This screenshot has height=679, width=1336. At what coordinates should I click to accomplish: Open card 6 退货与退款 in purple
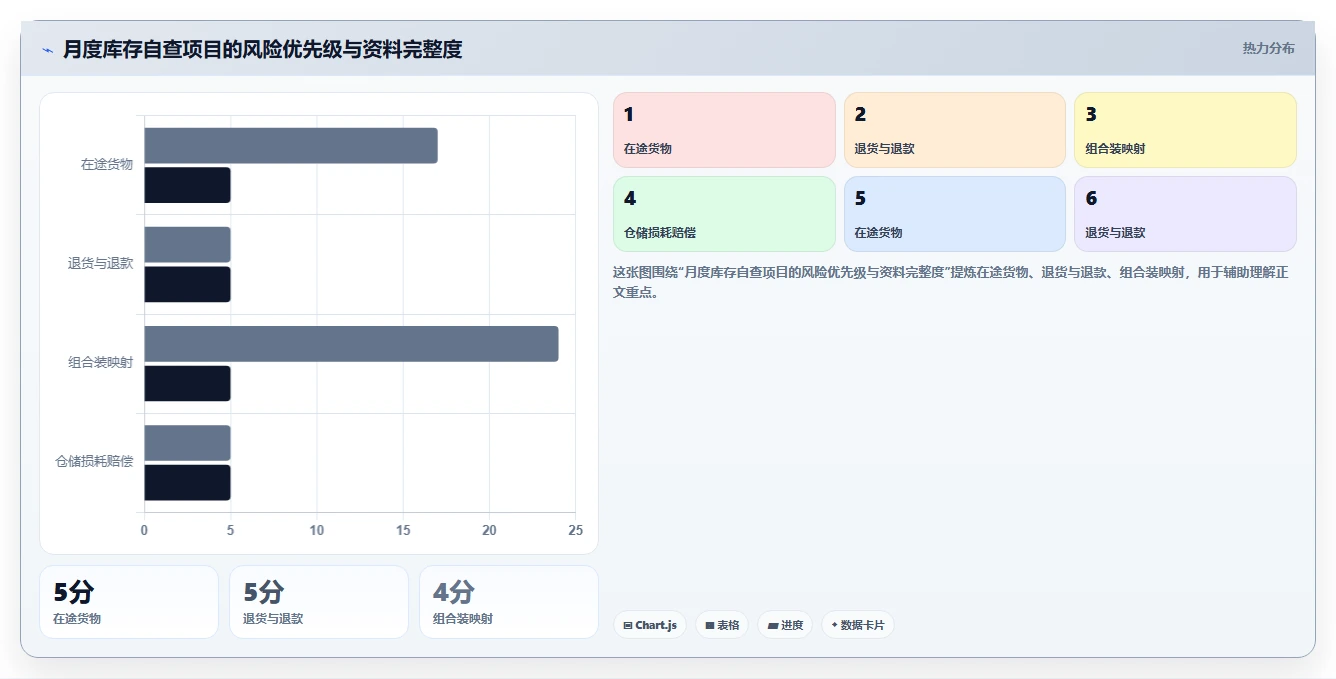pyautogui.click(x=1185, y=214)
